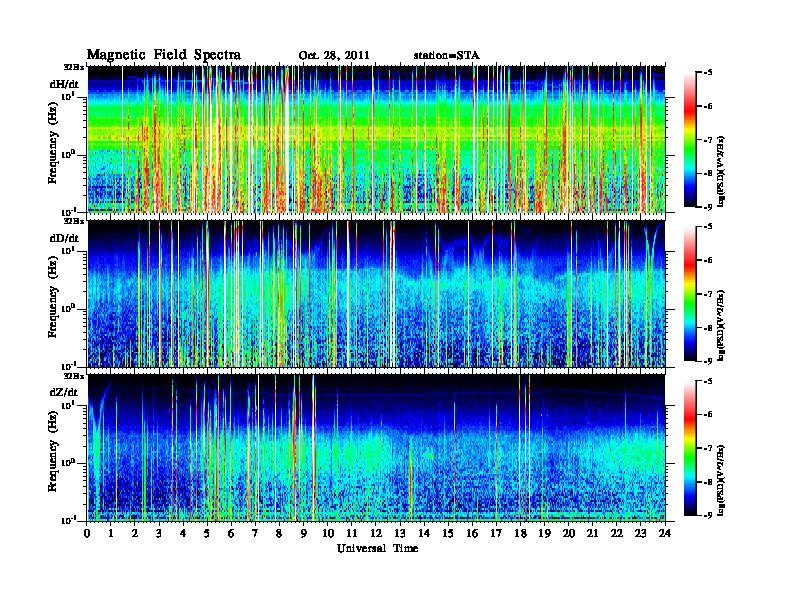Click hour 12 on the Universal Time axis

click(376, 533)
